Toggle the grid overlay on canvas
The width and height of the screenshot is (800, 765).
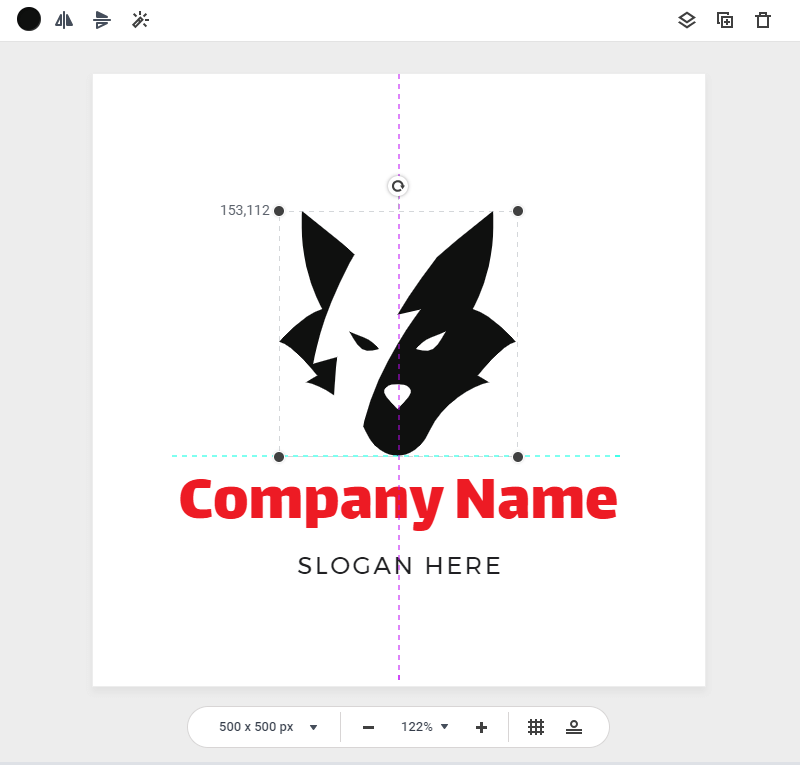click(x=536, y=727)
